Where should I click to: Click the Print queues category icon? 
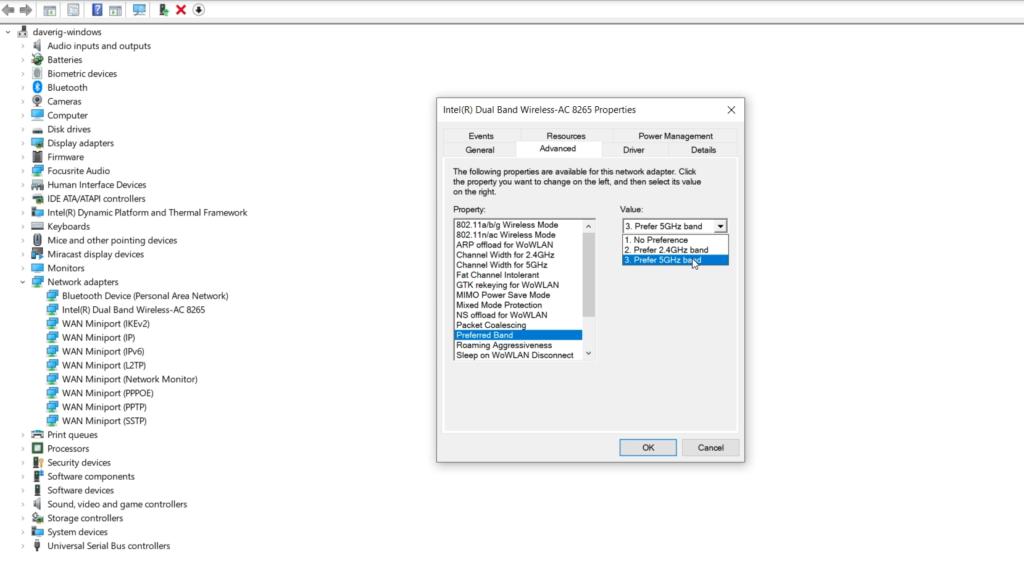[x=37, y=435]
